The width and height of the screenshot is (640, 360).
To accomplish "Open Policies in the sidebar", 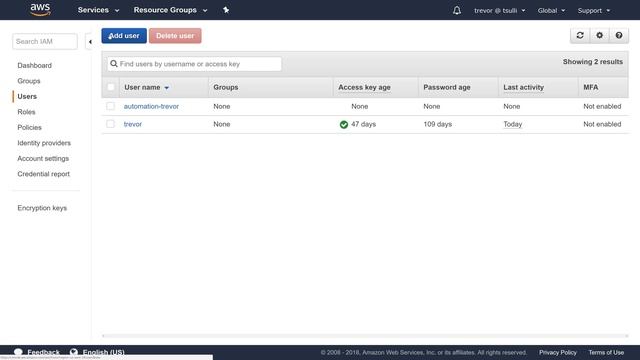I will tap(29, 127).
